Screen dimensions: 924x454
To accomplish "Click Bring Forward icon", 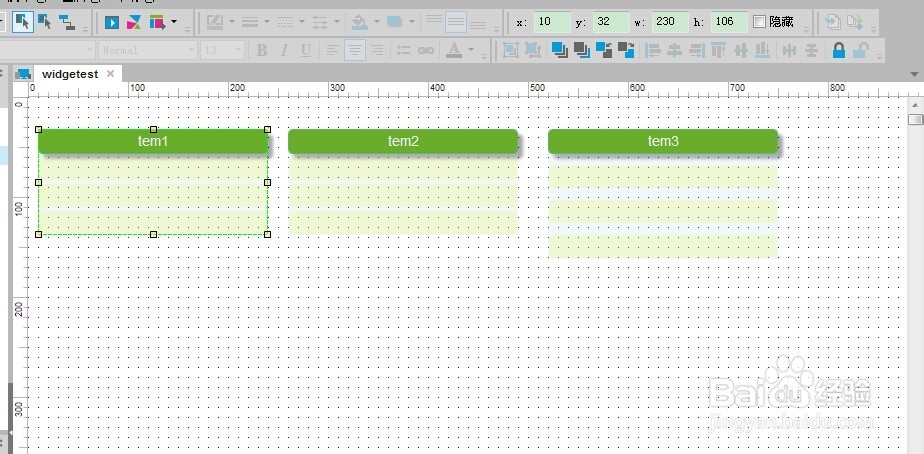I will point(604,51).
